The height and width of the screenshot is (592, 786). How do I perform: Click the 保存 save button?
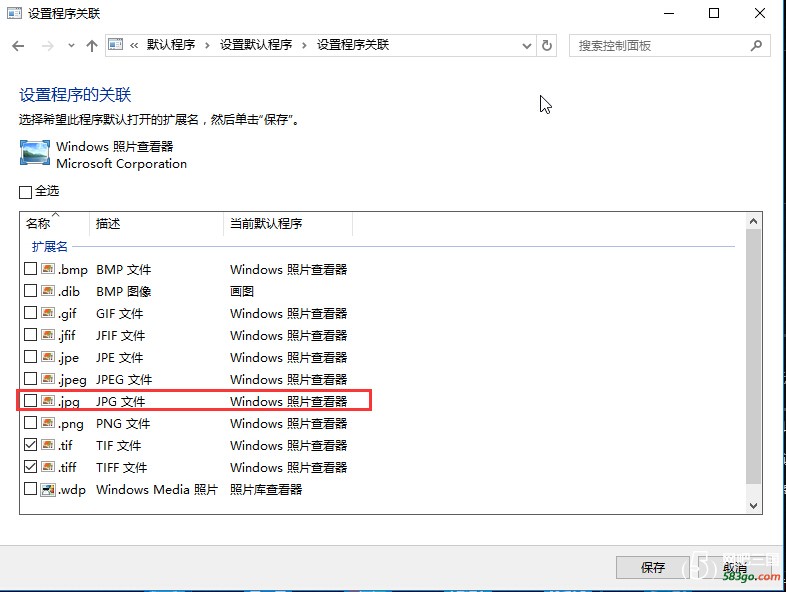point(653,568)
